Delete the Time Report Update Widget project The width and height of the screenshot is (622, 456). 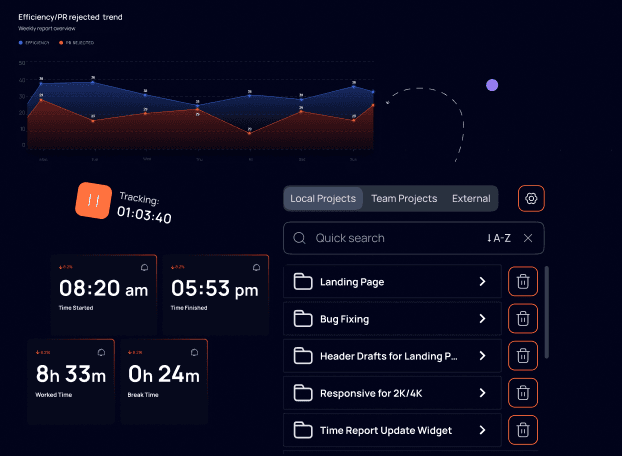pos(523,430)
